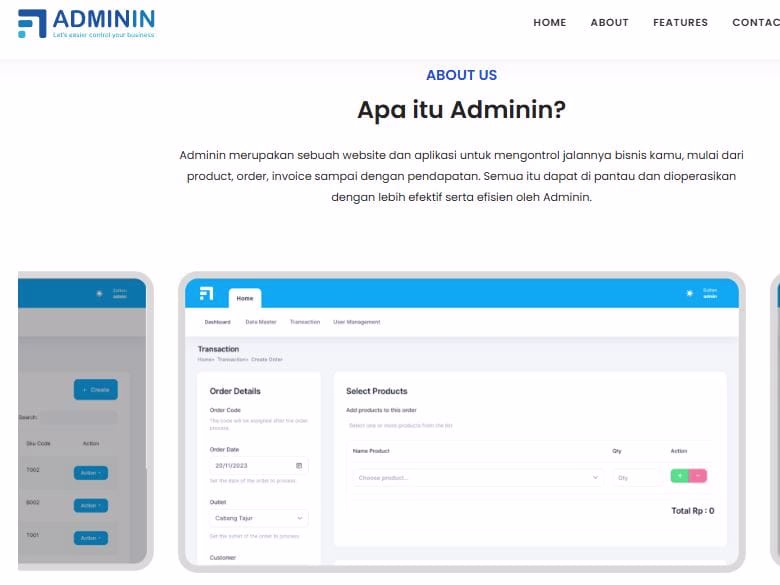
Task: Expand the Outlet dropdown Cabang Tajur
Action: 259,518
